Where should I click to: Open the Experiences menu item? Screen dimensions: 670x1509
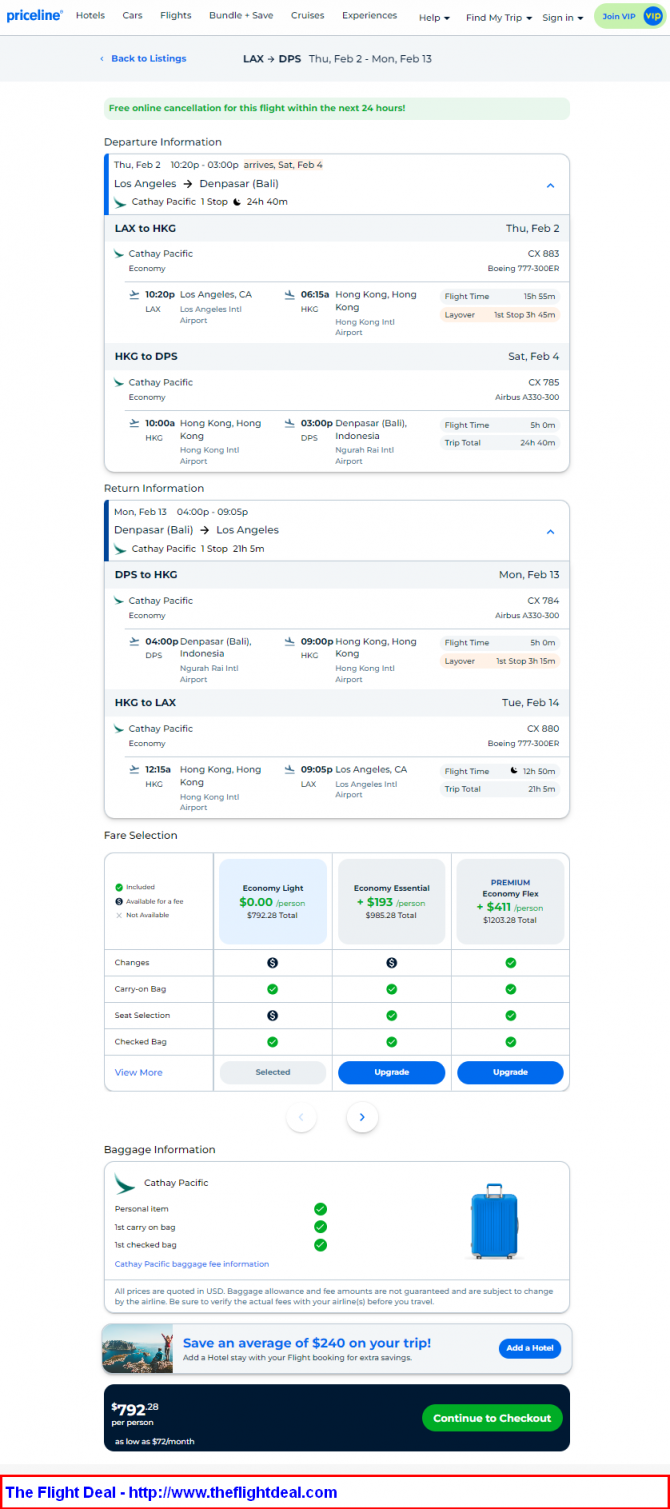[x=369, y=16]
